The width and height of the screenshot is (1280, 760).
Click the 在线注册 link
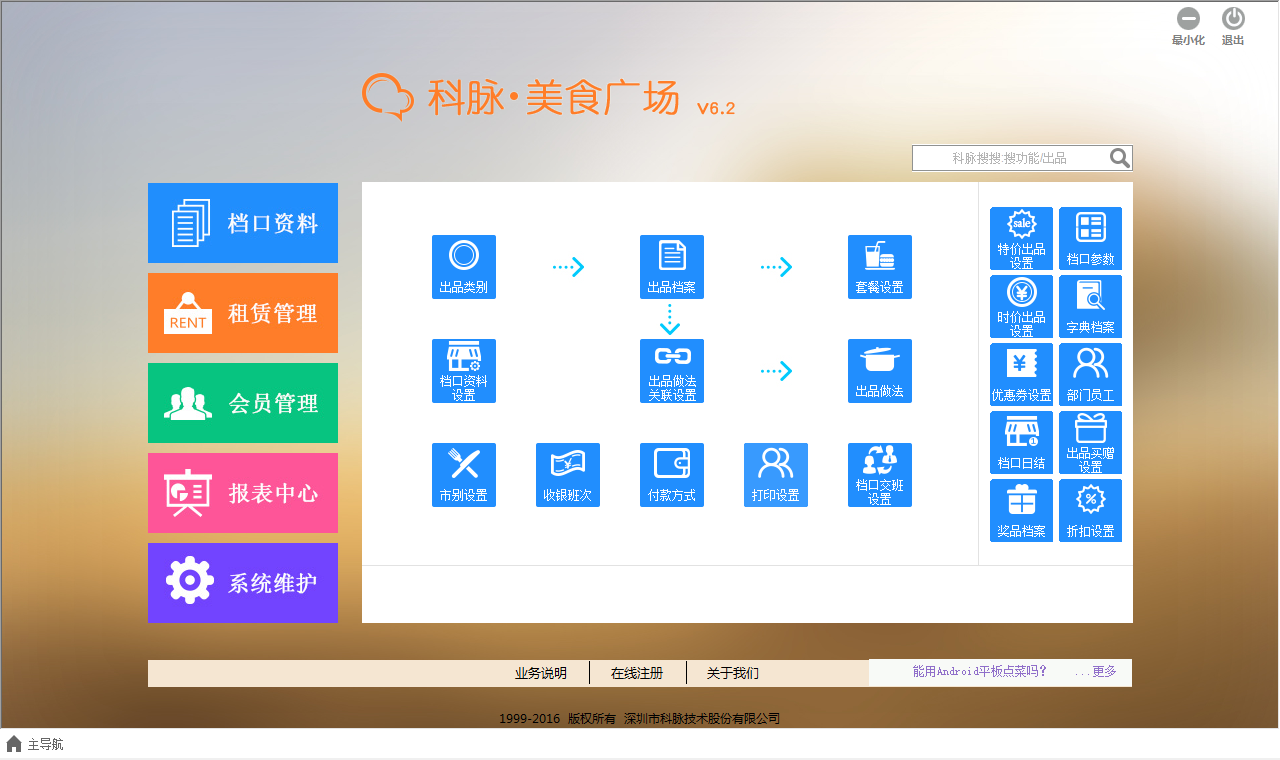(x=637, y=673)
